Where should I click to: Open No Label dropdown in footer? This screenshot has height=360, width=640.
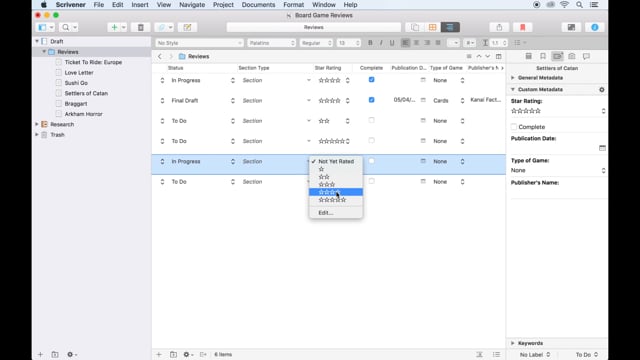pyautogui.click(x=535, y=355)
